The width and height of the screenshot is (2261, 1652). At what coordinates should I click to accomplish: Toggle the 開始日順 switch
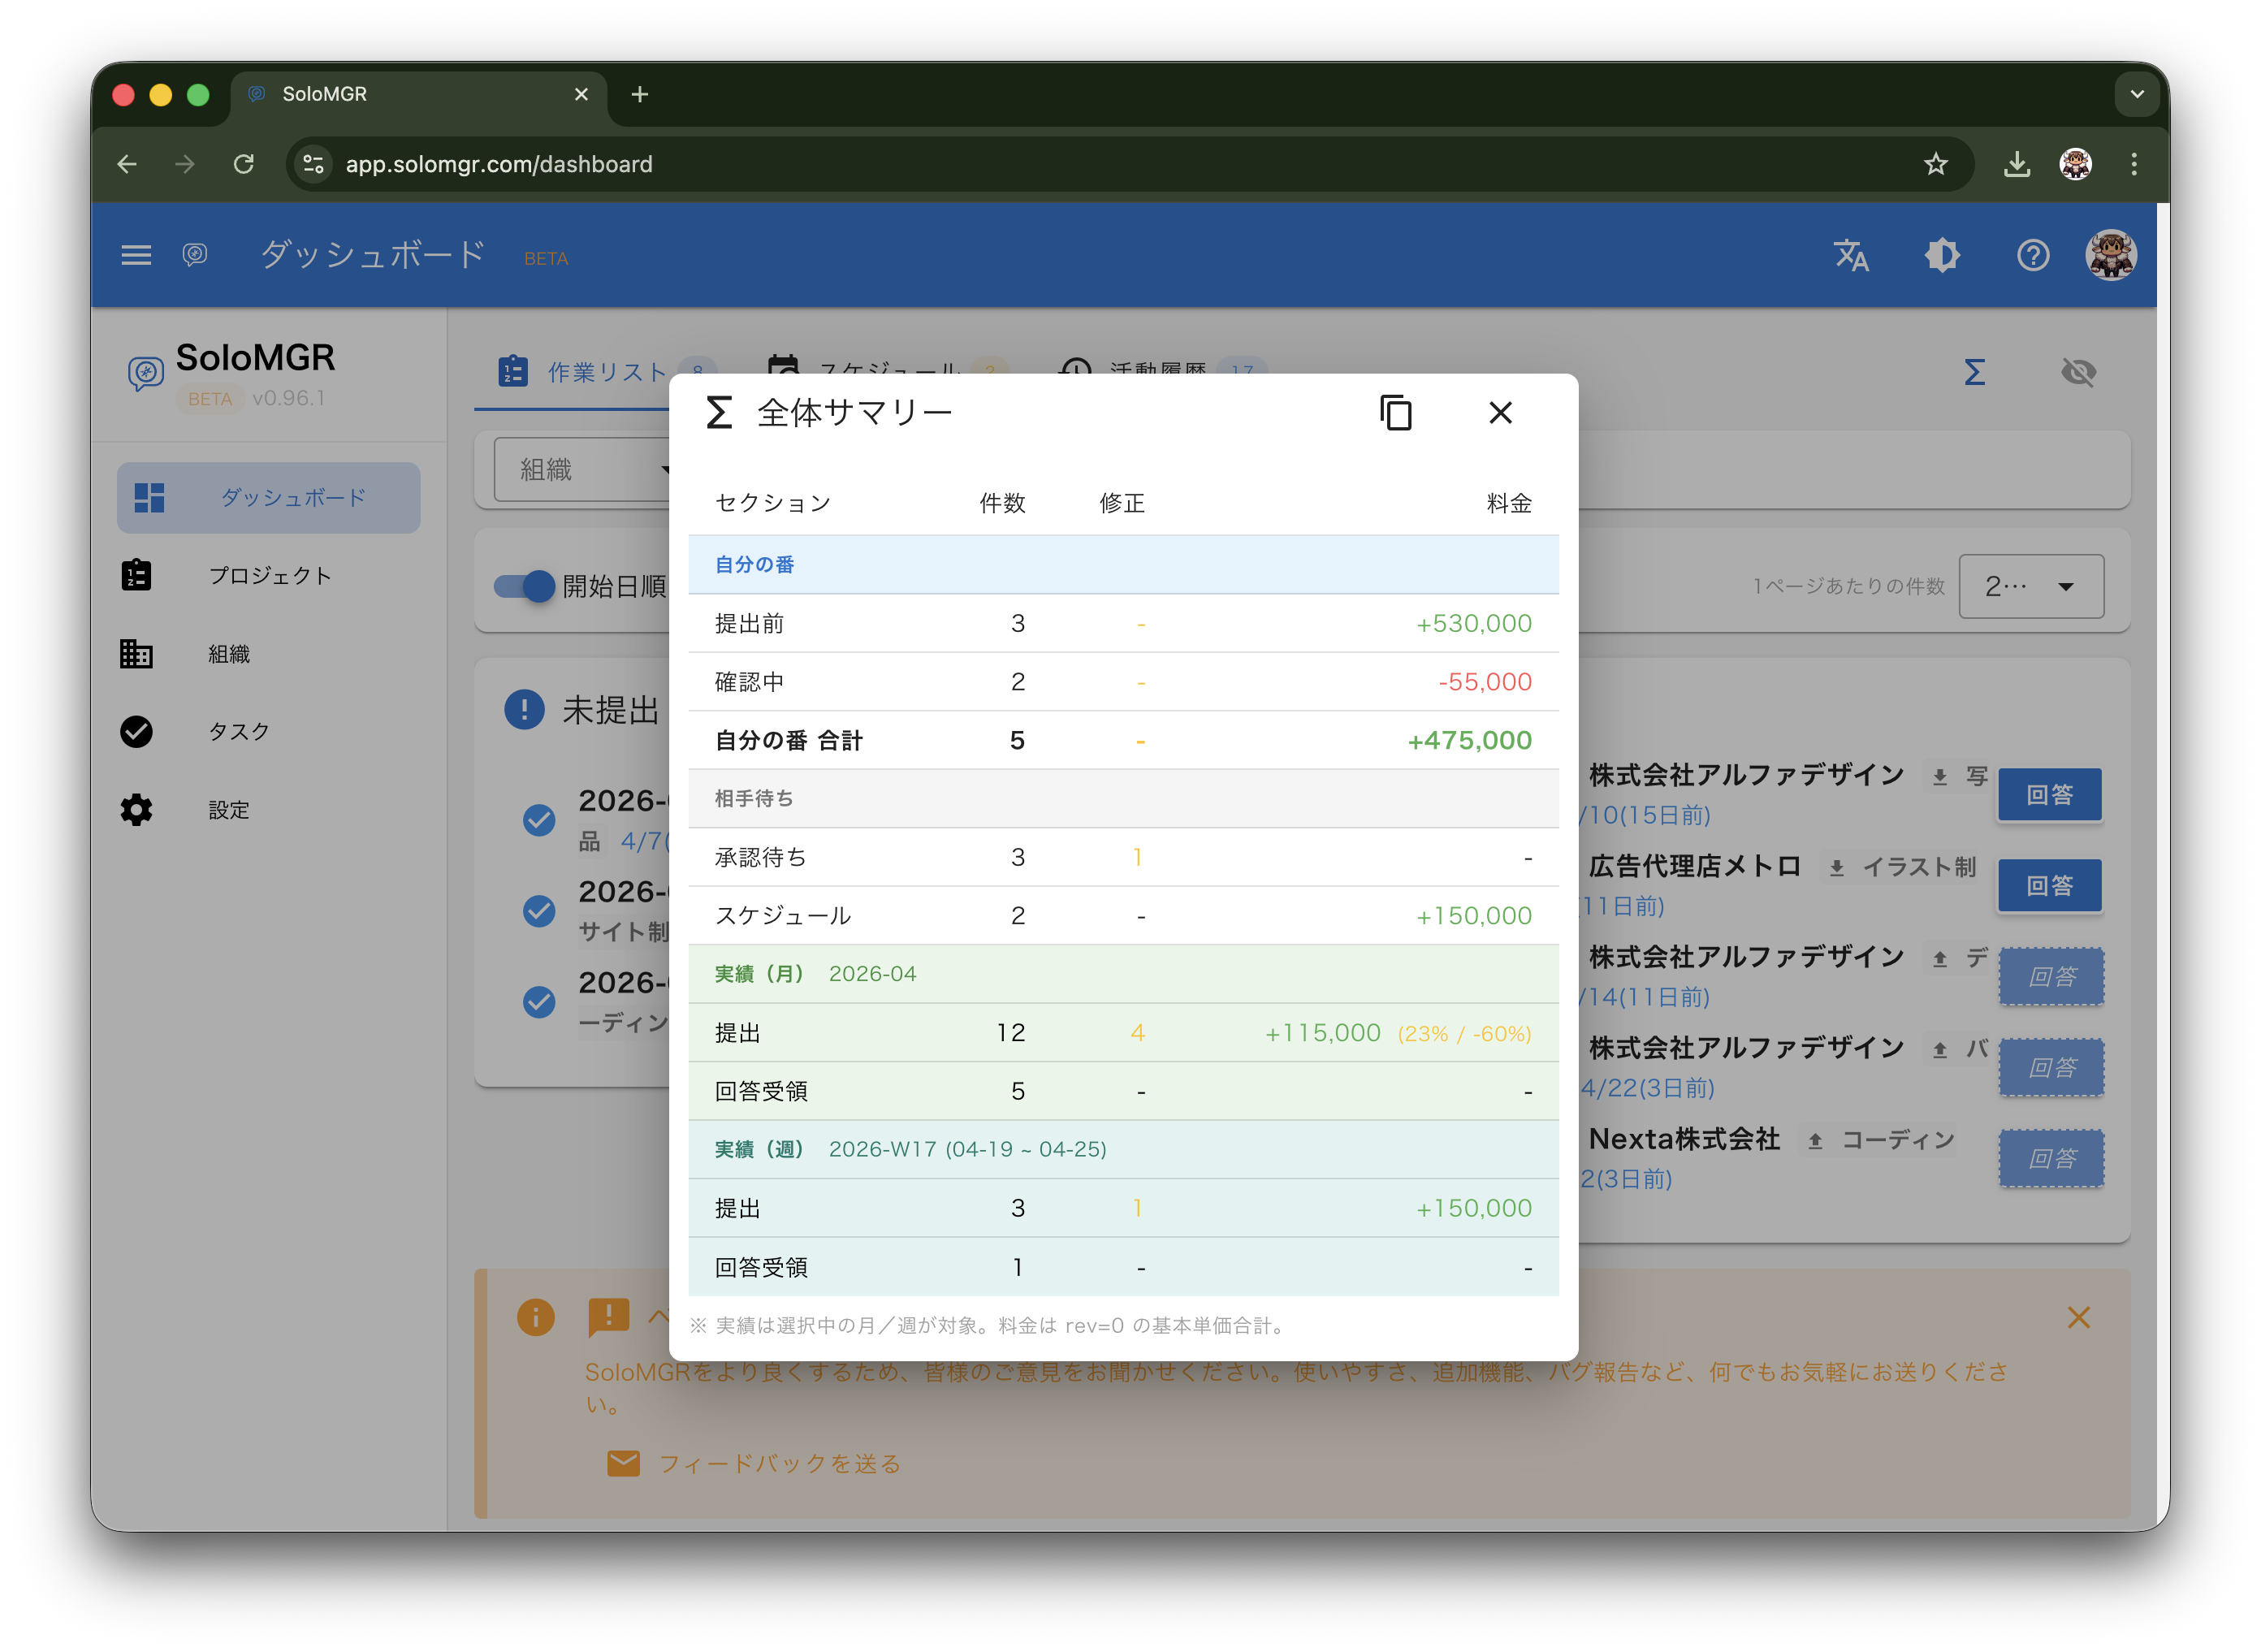pos(525,586)
